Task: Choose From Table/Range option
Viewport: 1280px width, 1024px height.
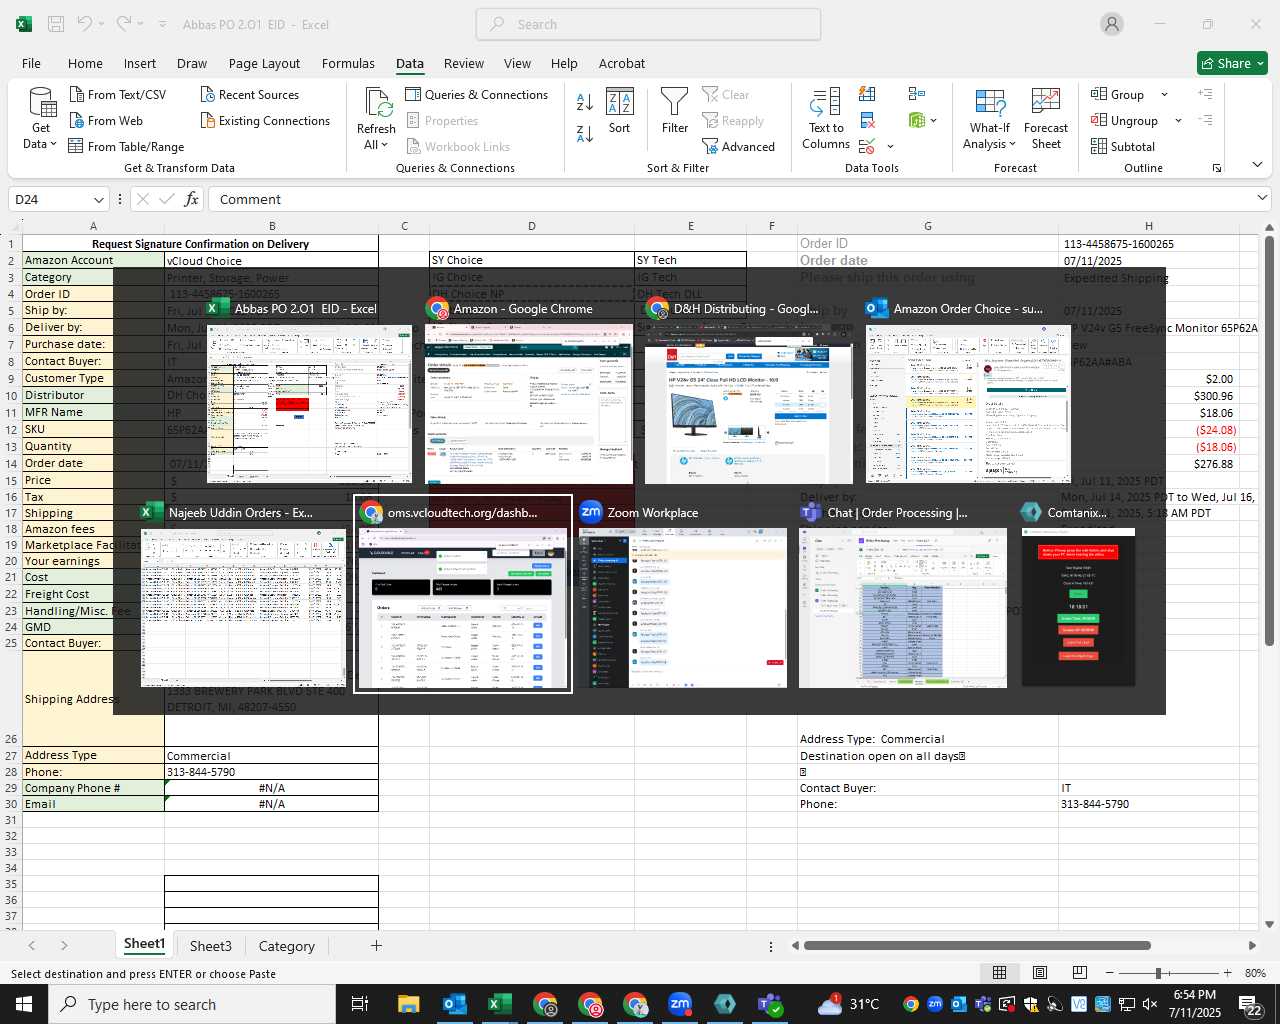Action: tap(126, 146)
